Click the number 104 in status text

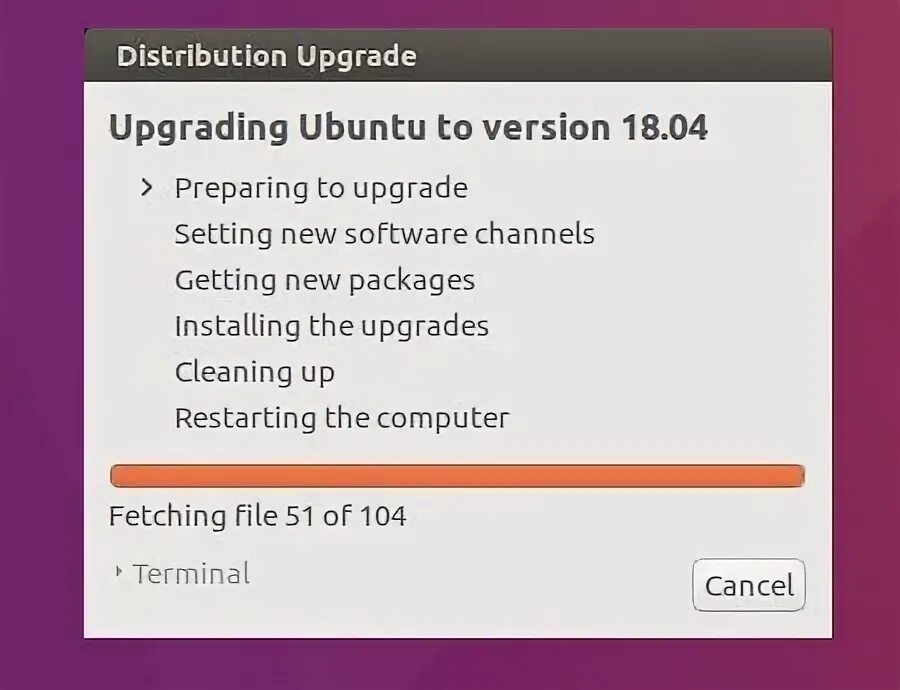pos(383,516)
